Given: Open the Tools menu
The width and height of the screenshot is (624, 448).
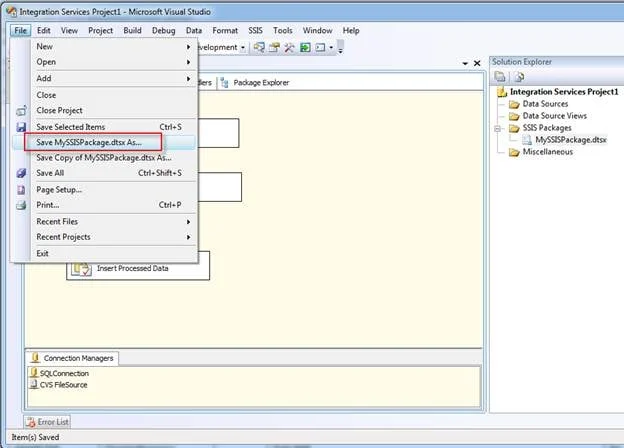Looking at the screenshot, I should pos(283,31).
